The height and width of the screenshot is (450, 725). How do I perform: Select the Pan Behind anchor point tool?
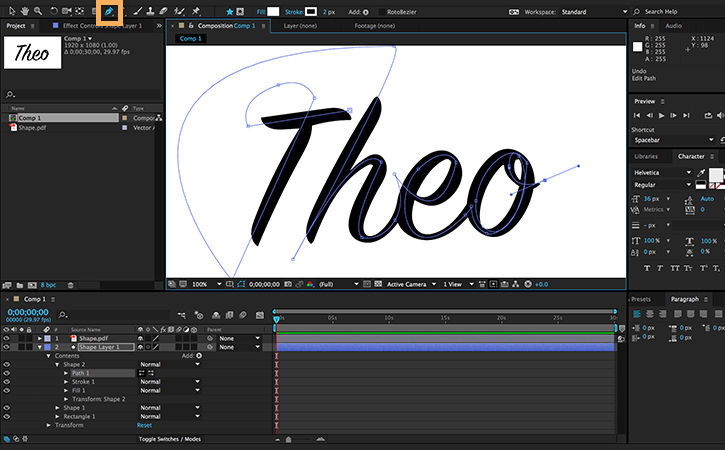click(x=80, y=11)
